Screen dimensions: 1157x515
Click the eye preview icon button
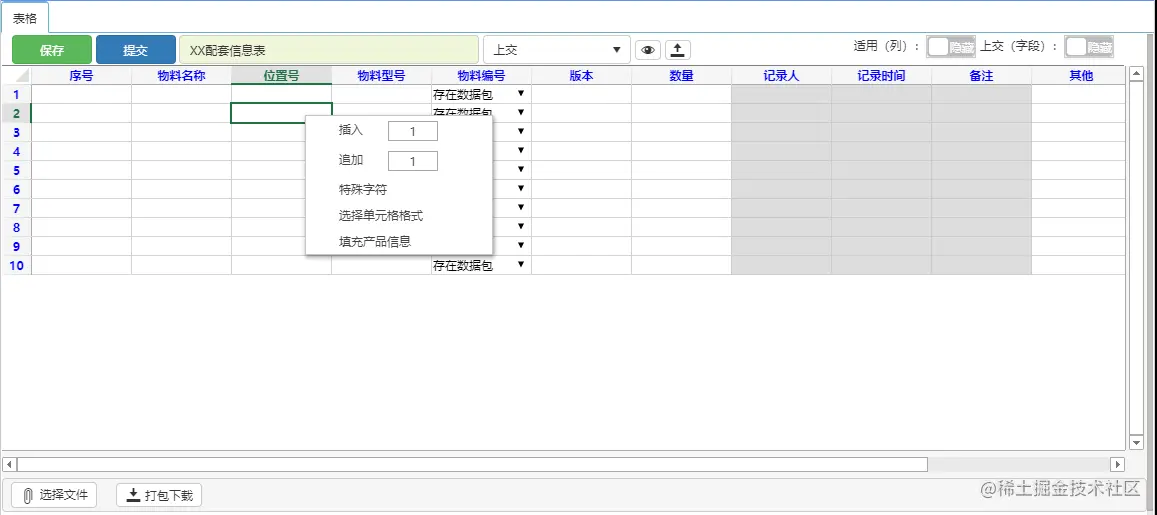point(648,50)
